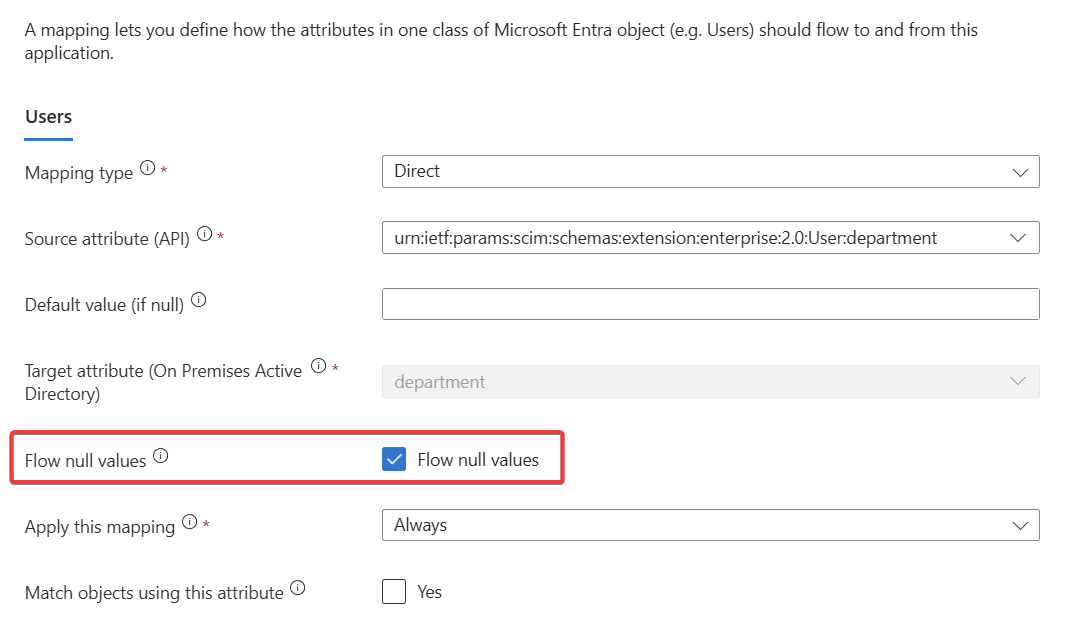
Task: Click info icon next to Mapping type
Action: click(x=148, y=168)
